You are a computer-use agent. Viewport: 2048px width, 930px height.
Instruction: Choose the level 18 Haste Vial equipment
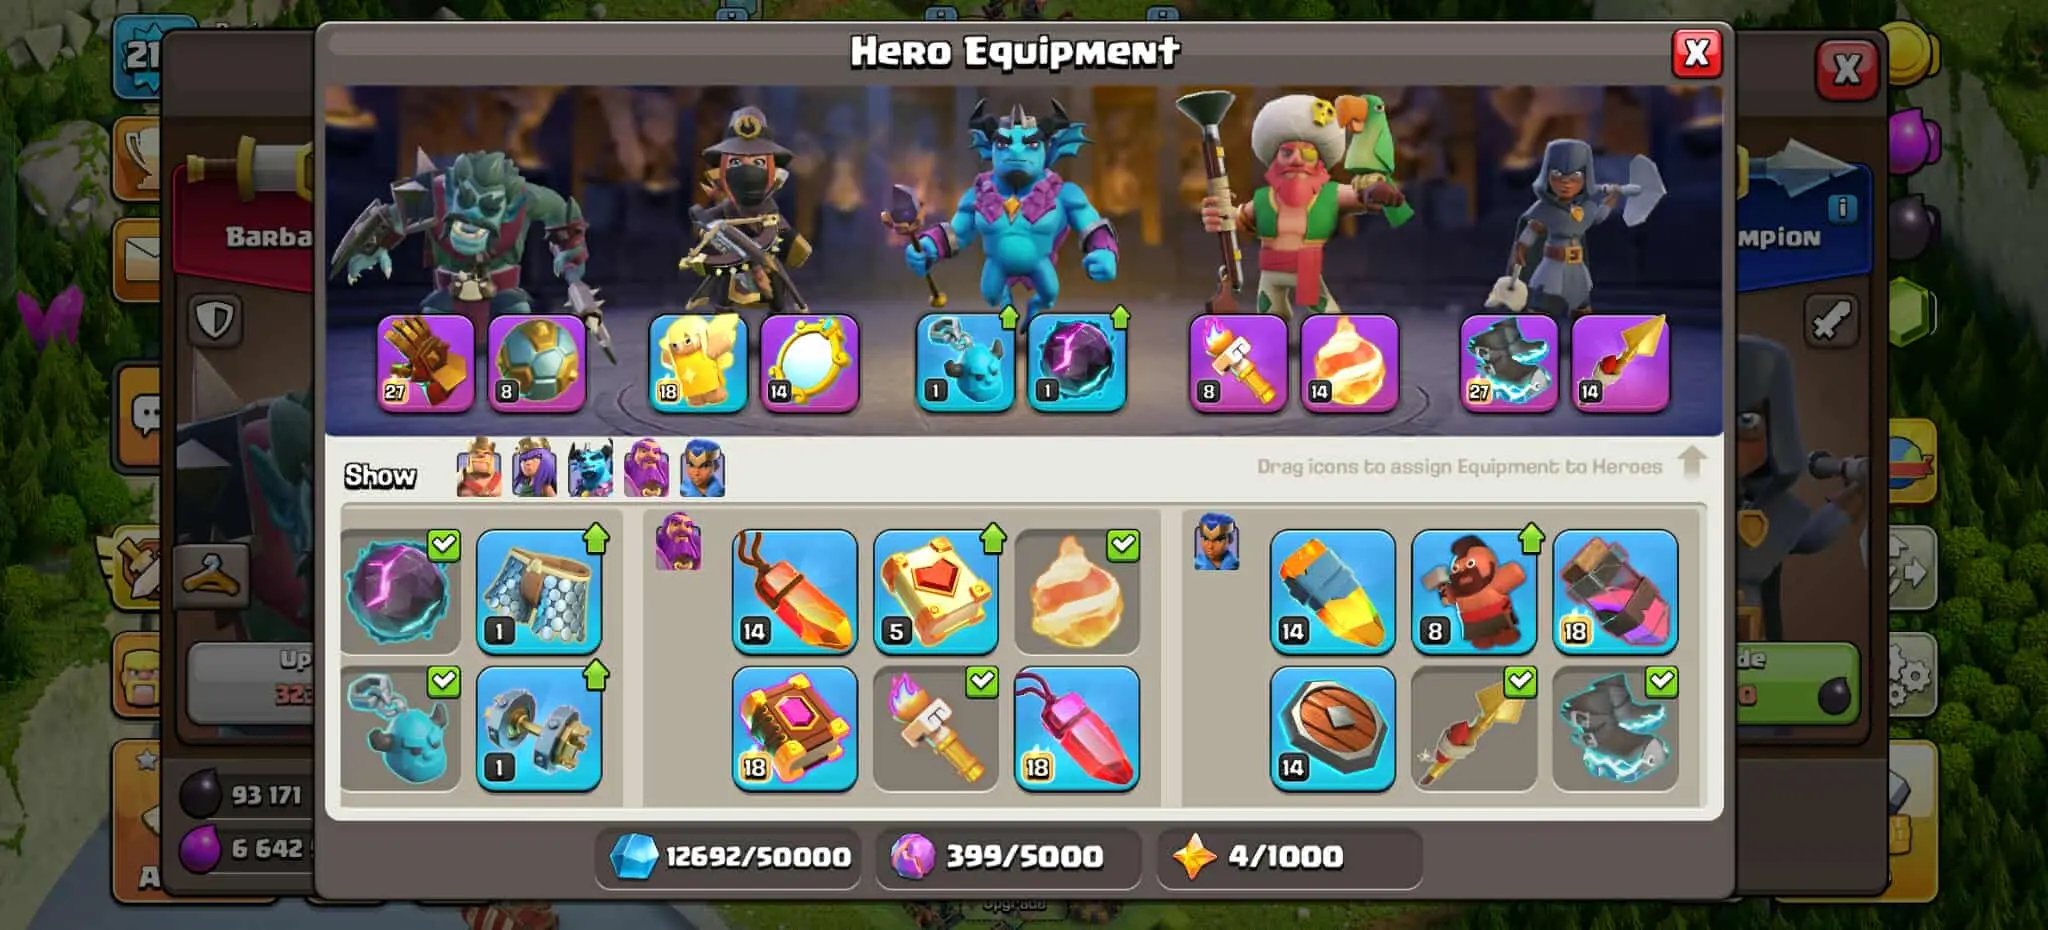click(x=1615, y=592)
